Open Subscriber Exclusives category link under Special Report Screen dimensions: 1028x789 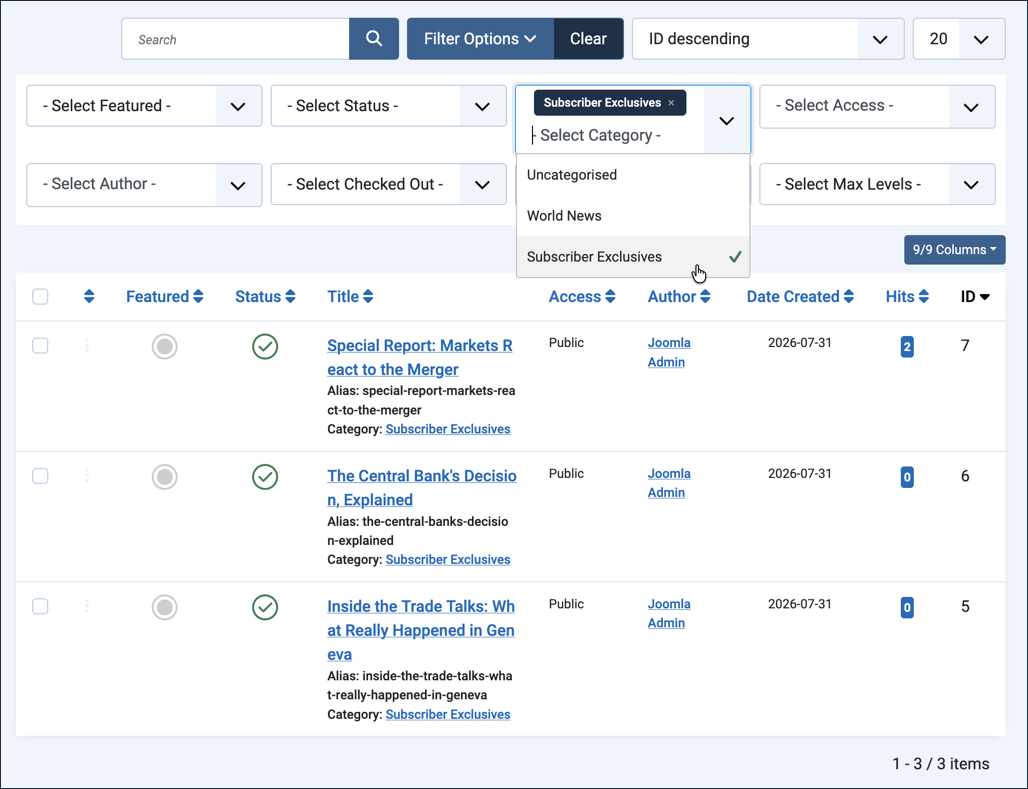448,429
